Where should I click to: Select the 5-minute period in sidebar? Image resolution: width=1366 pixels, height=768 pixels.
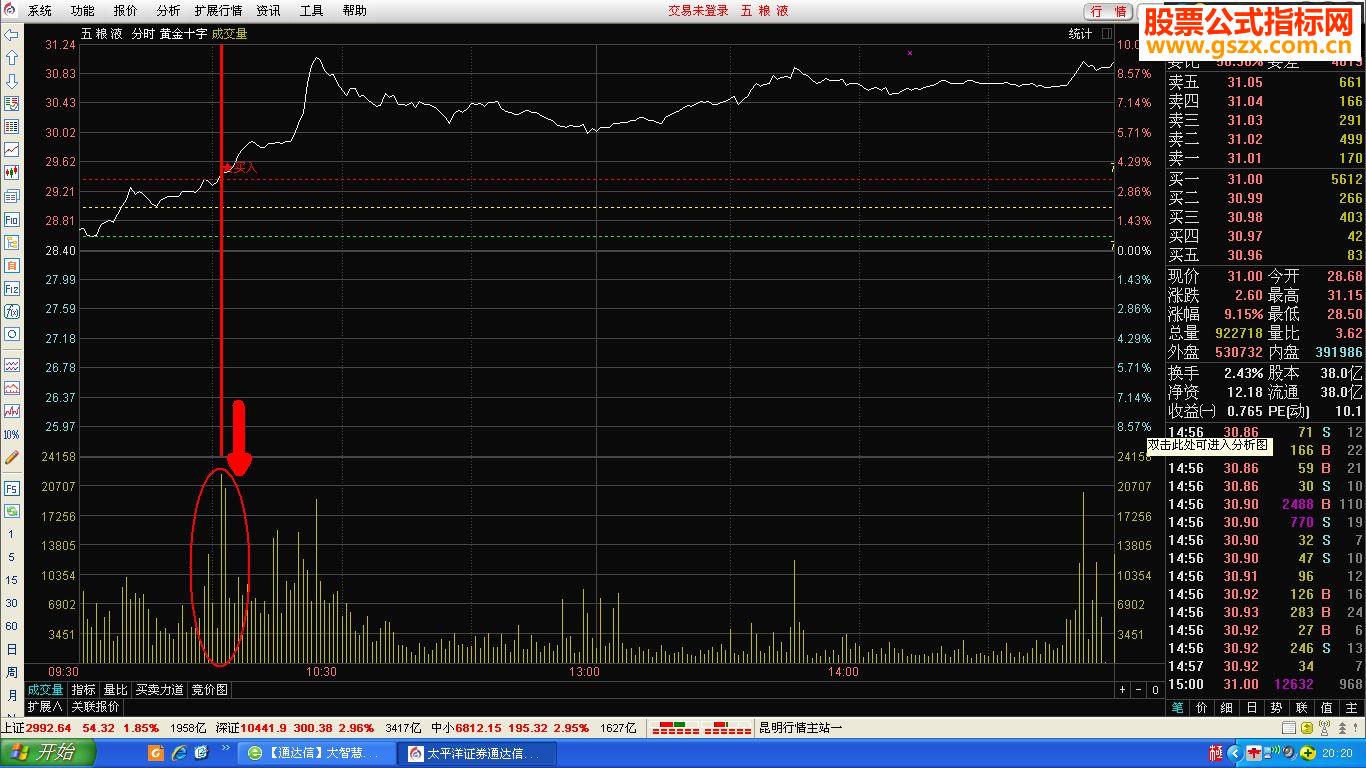point(12,557)
